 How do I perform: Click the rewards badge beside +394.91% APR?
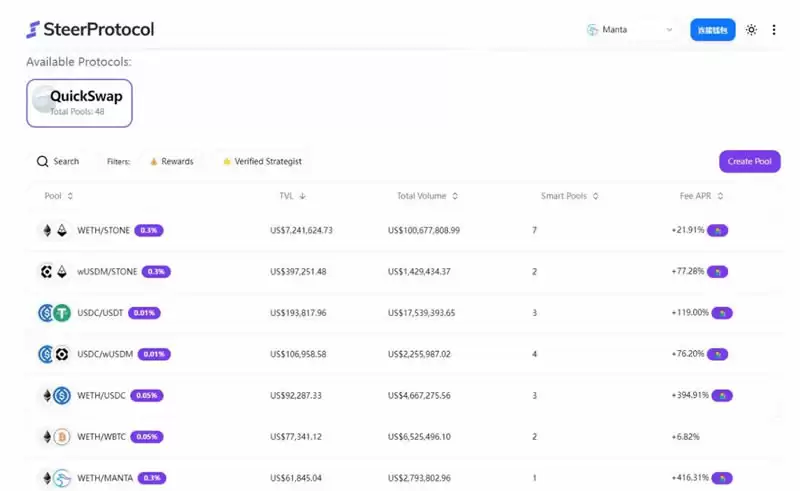(x=722, y=395)
